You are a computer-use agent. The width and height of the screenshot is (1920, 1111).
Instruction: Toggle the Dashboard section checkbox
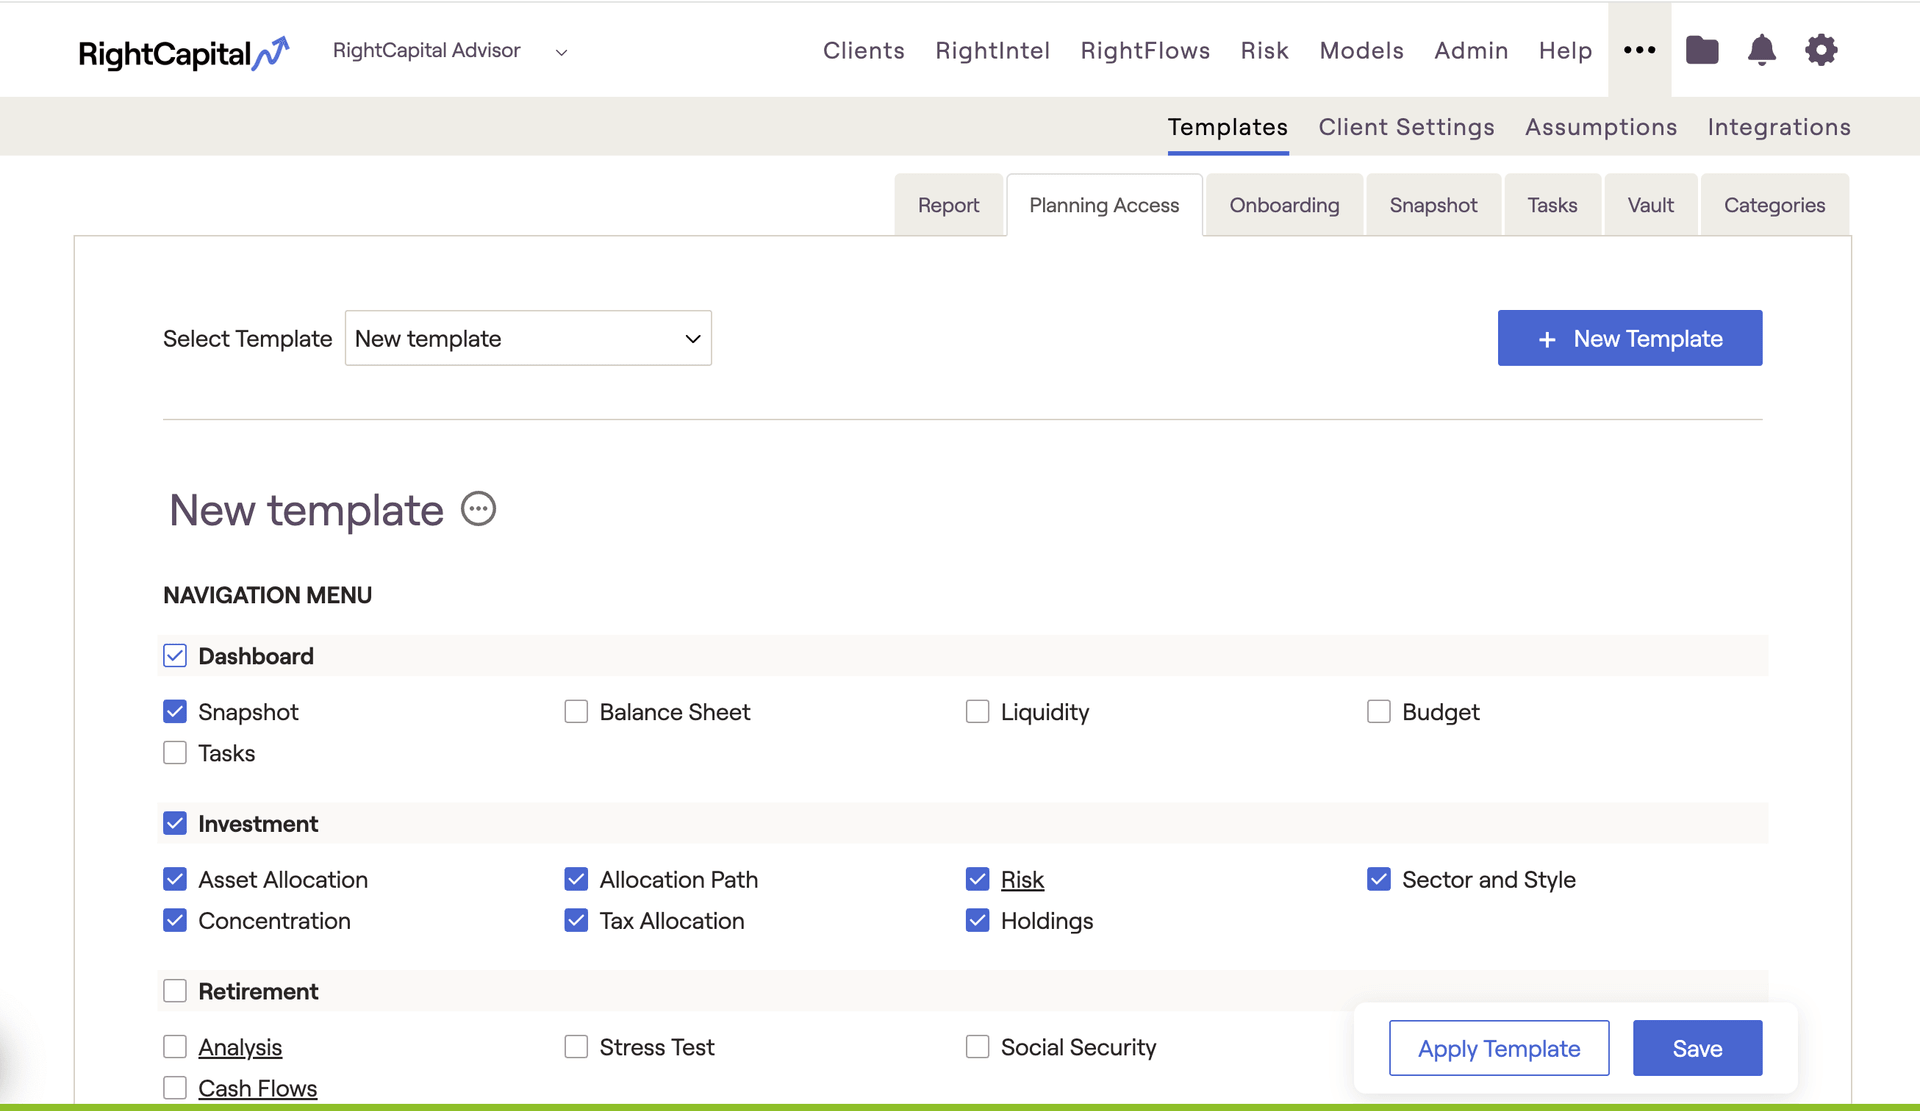(x=175, y=656)
